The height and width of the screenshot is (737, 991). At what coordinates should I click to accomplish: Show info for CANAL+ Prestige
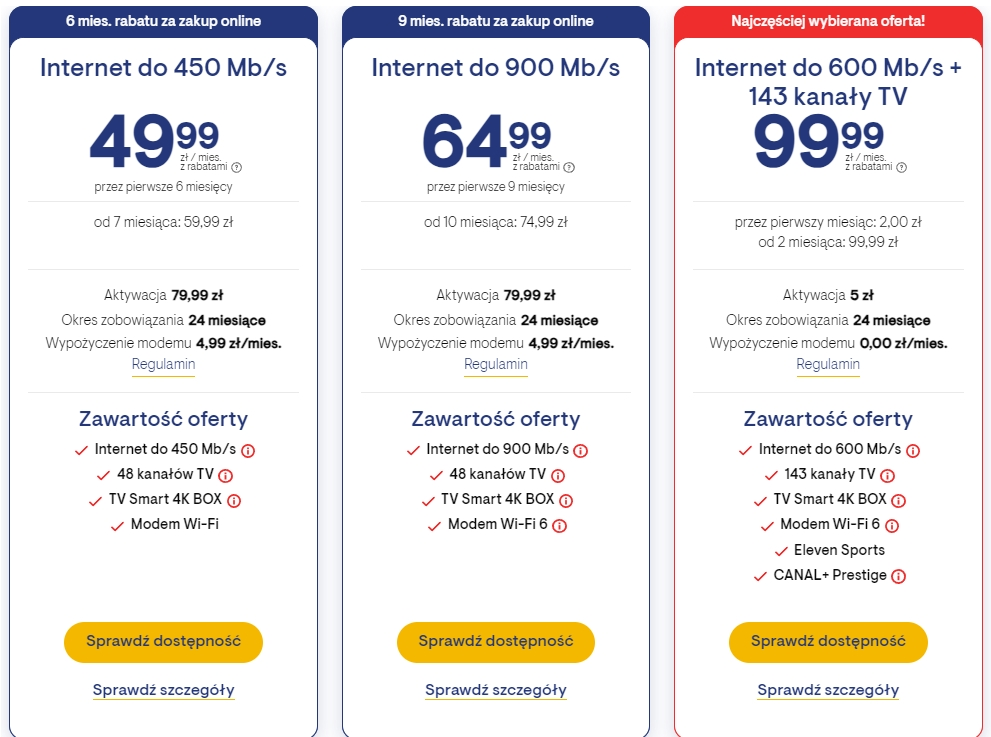pos(898,576)
